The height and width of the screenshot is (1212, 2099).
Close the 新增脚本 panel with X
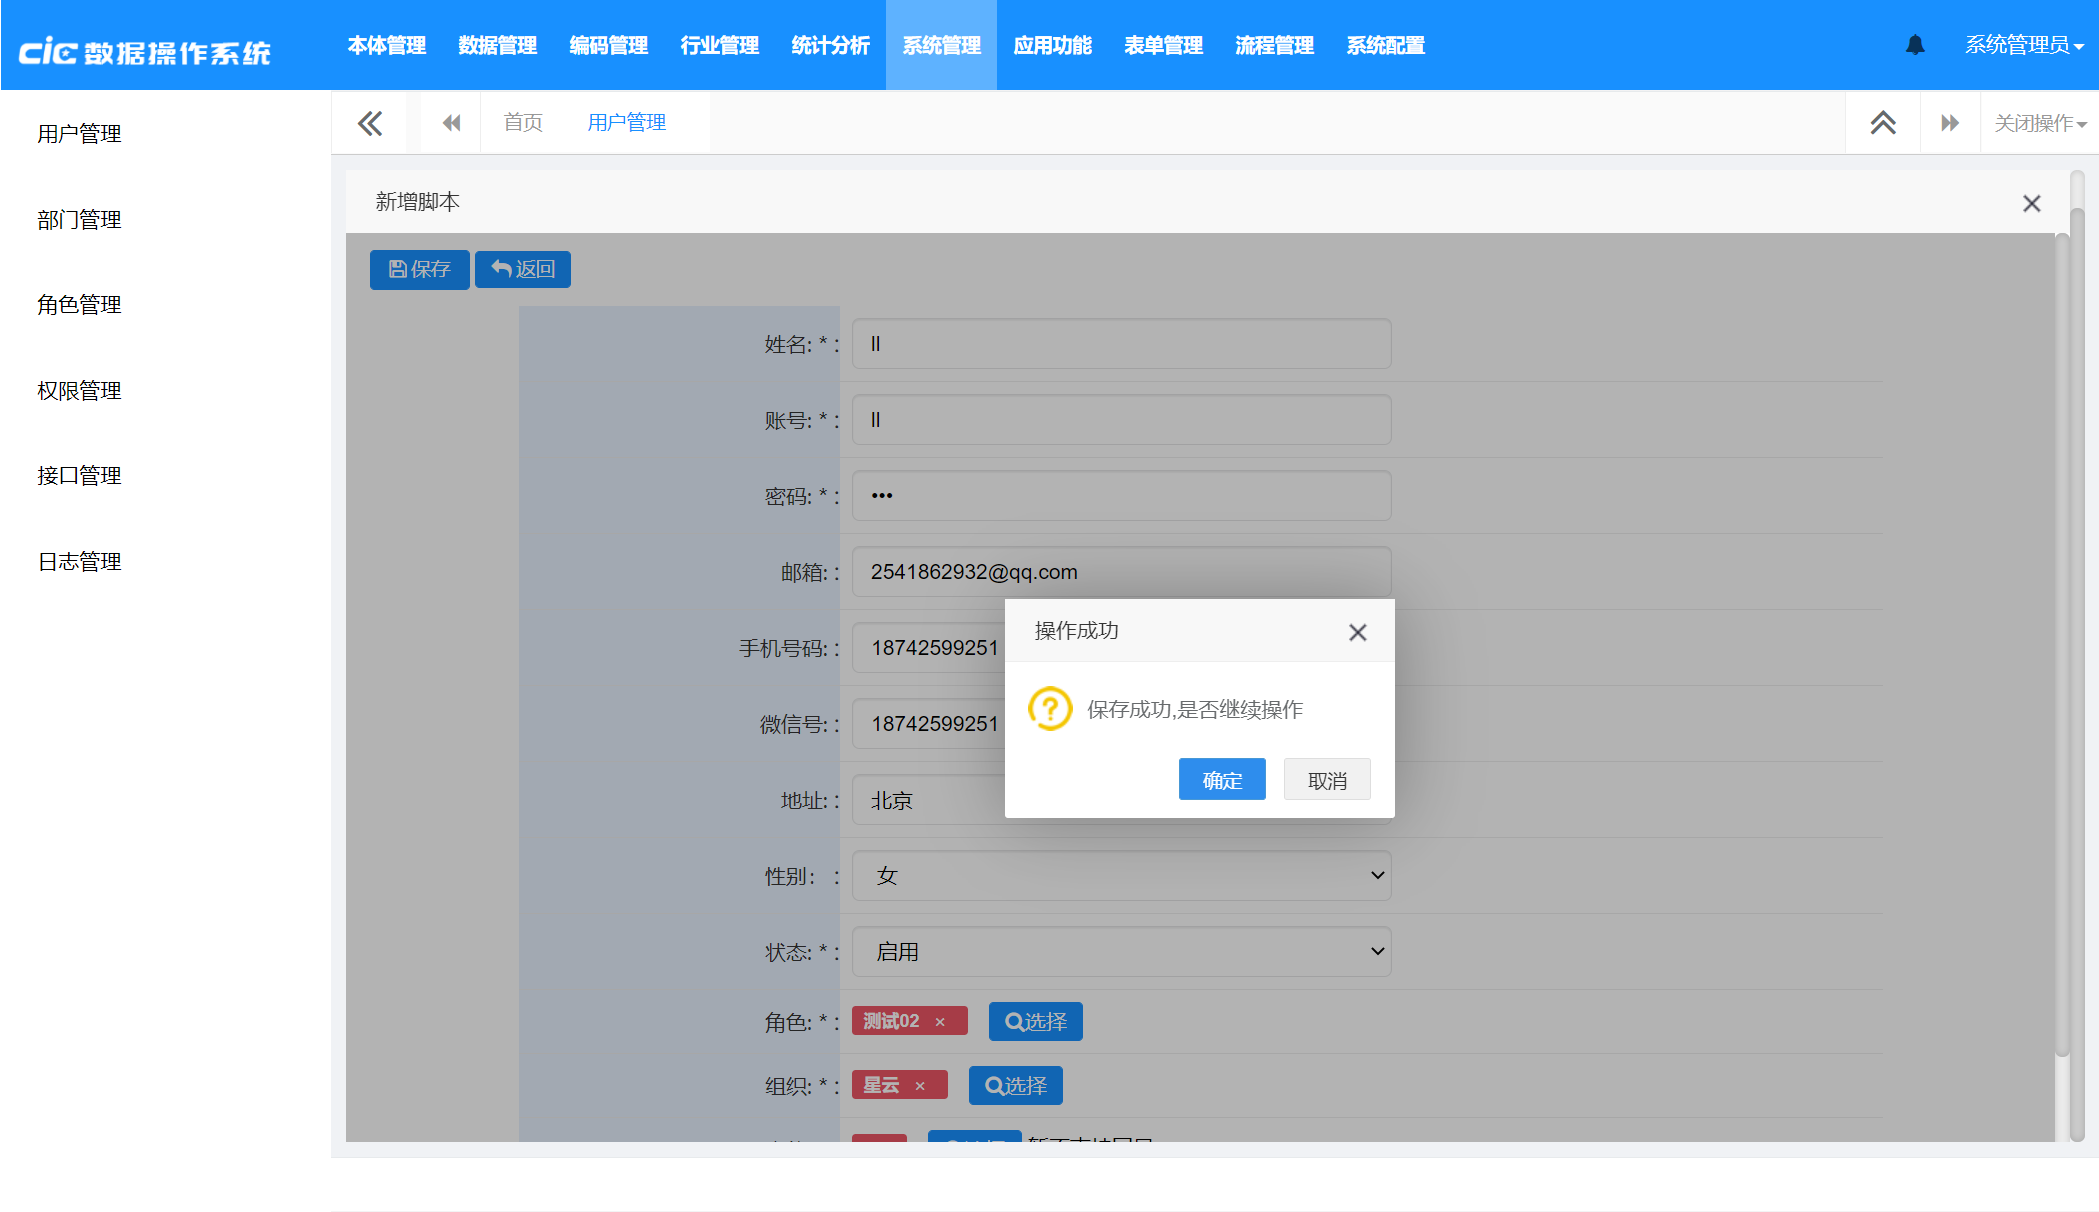(x=2031, y=203)
